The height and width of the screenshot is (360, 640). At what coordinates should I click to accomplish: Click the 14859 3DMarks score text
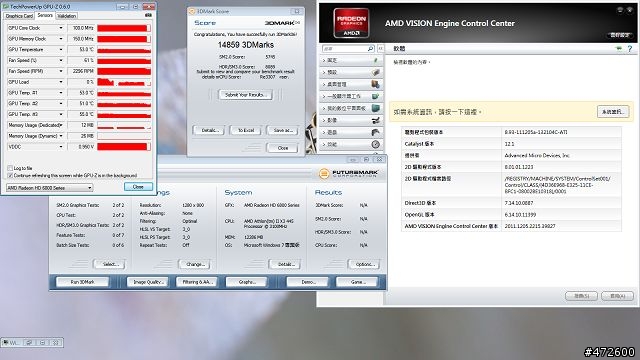click(x=246, y=44)
